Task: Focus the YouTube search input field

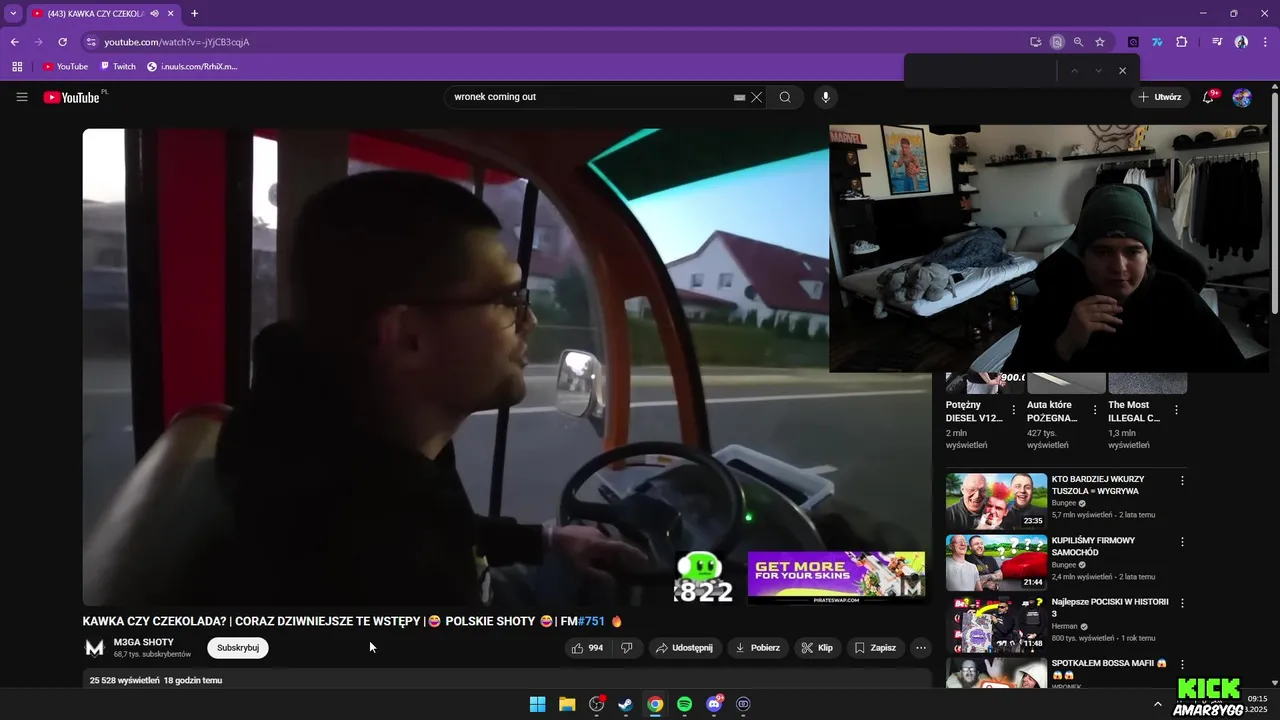Action: 590,97
